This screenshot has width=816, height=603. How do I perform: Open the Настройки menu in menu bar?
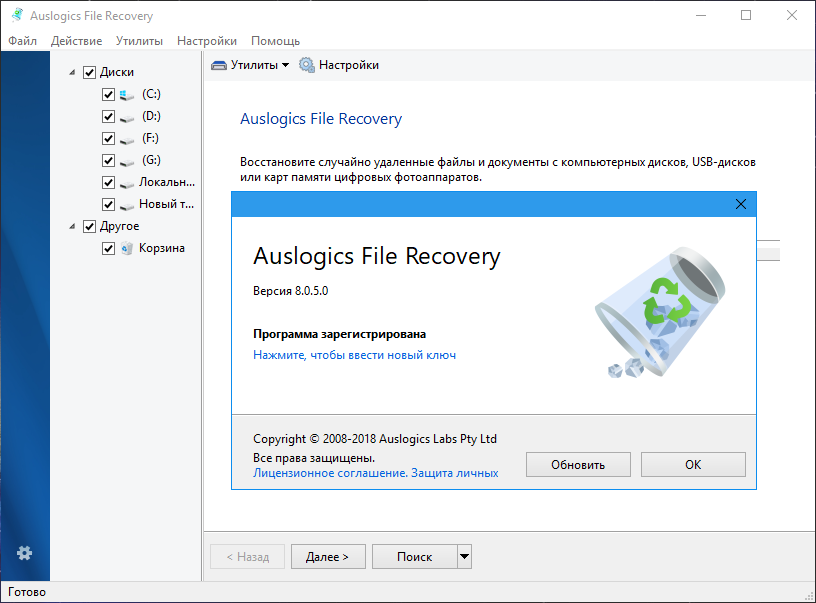coord(207,41)
